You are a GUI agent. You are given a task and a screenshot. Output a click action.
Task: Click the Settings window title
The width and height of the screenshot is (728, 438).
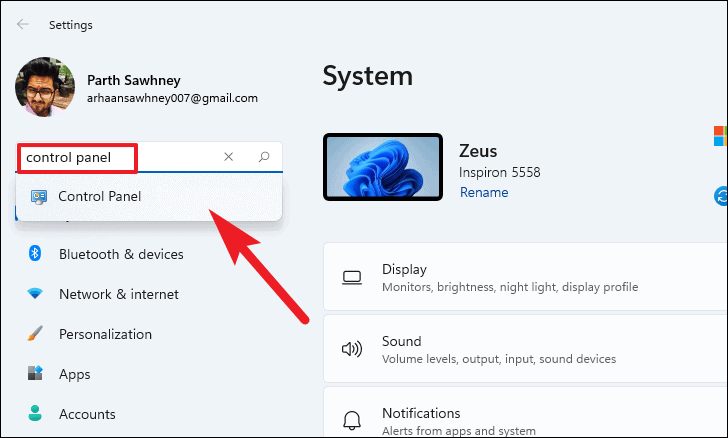click(71, 25)
